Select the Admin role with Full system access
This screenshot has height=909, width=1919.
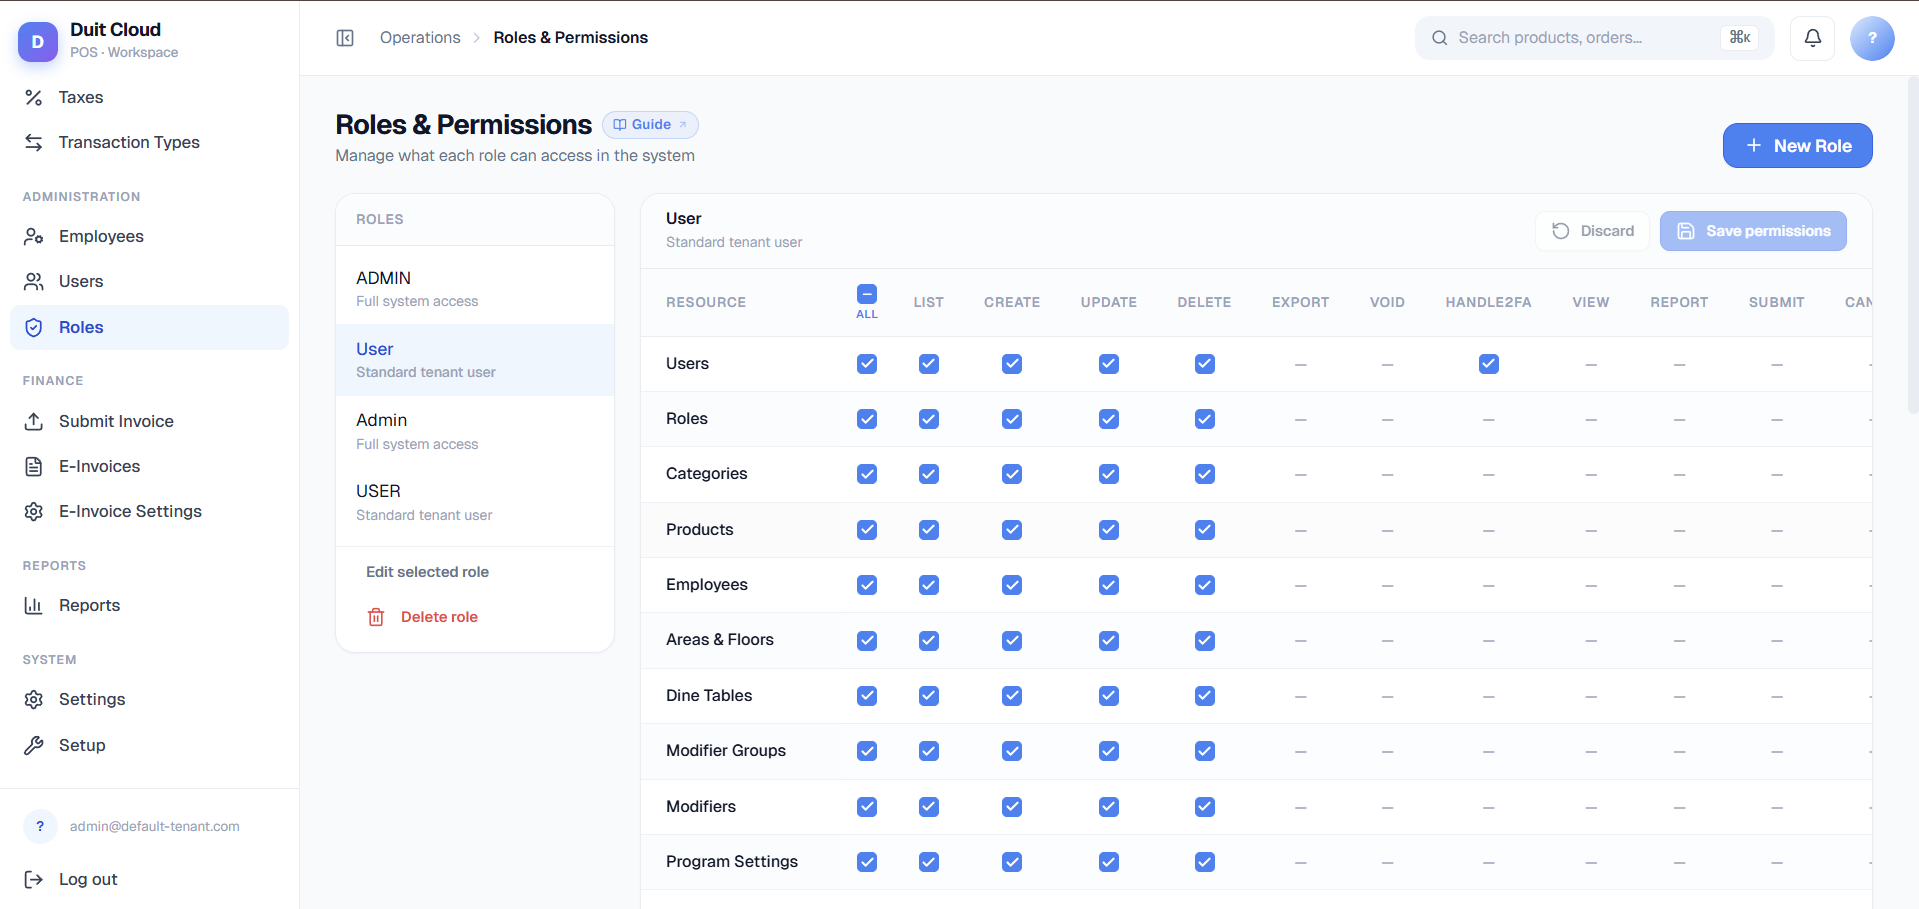point(475,431)
